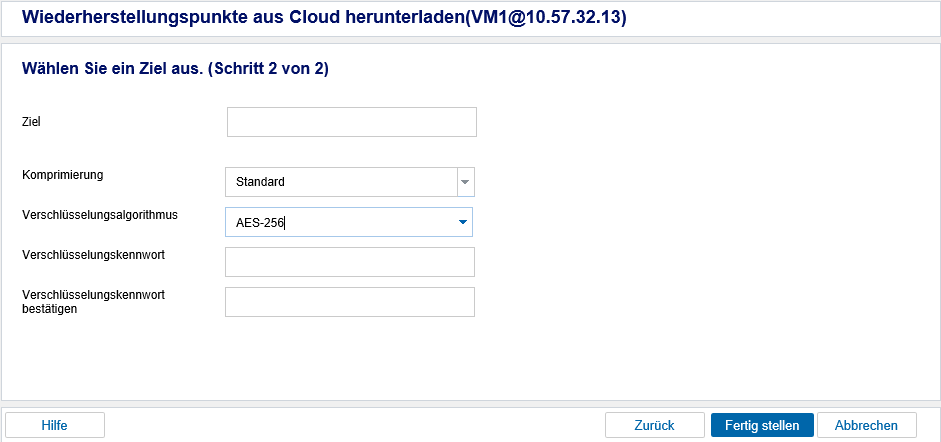Focus the Verschlüsselungskennwort bestätigen confirmation field
This screenshot has height=442, width=941.
pyautogui.click(x=350, y=302)
